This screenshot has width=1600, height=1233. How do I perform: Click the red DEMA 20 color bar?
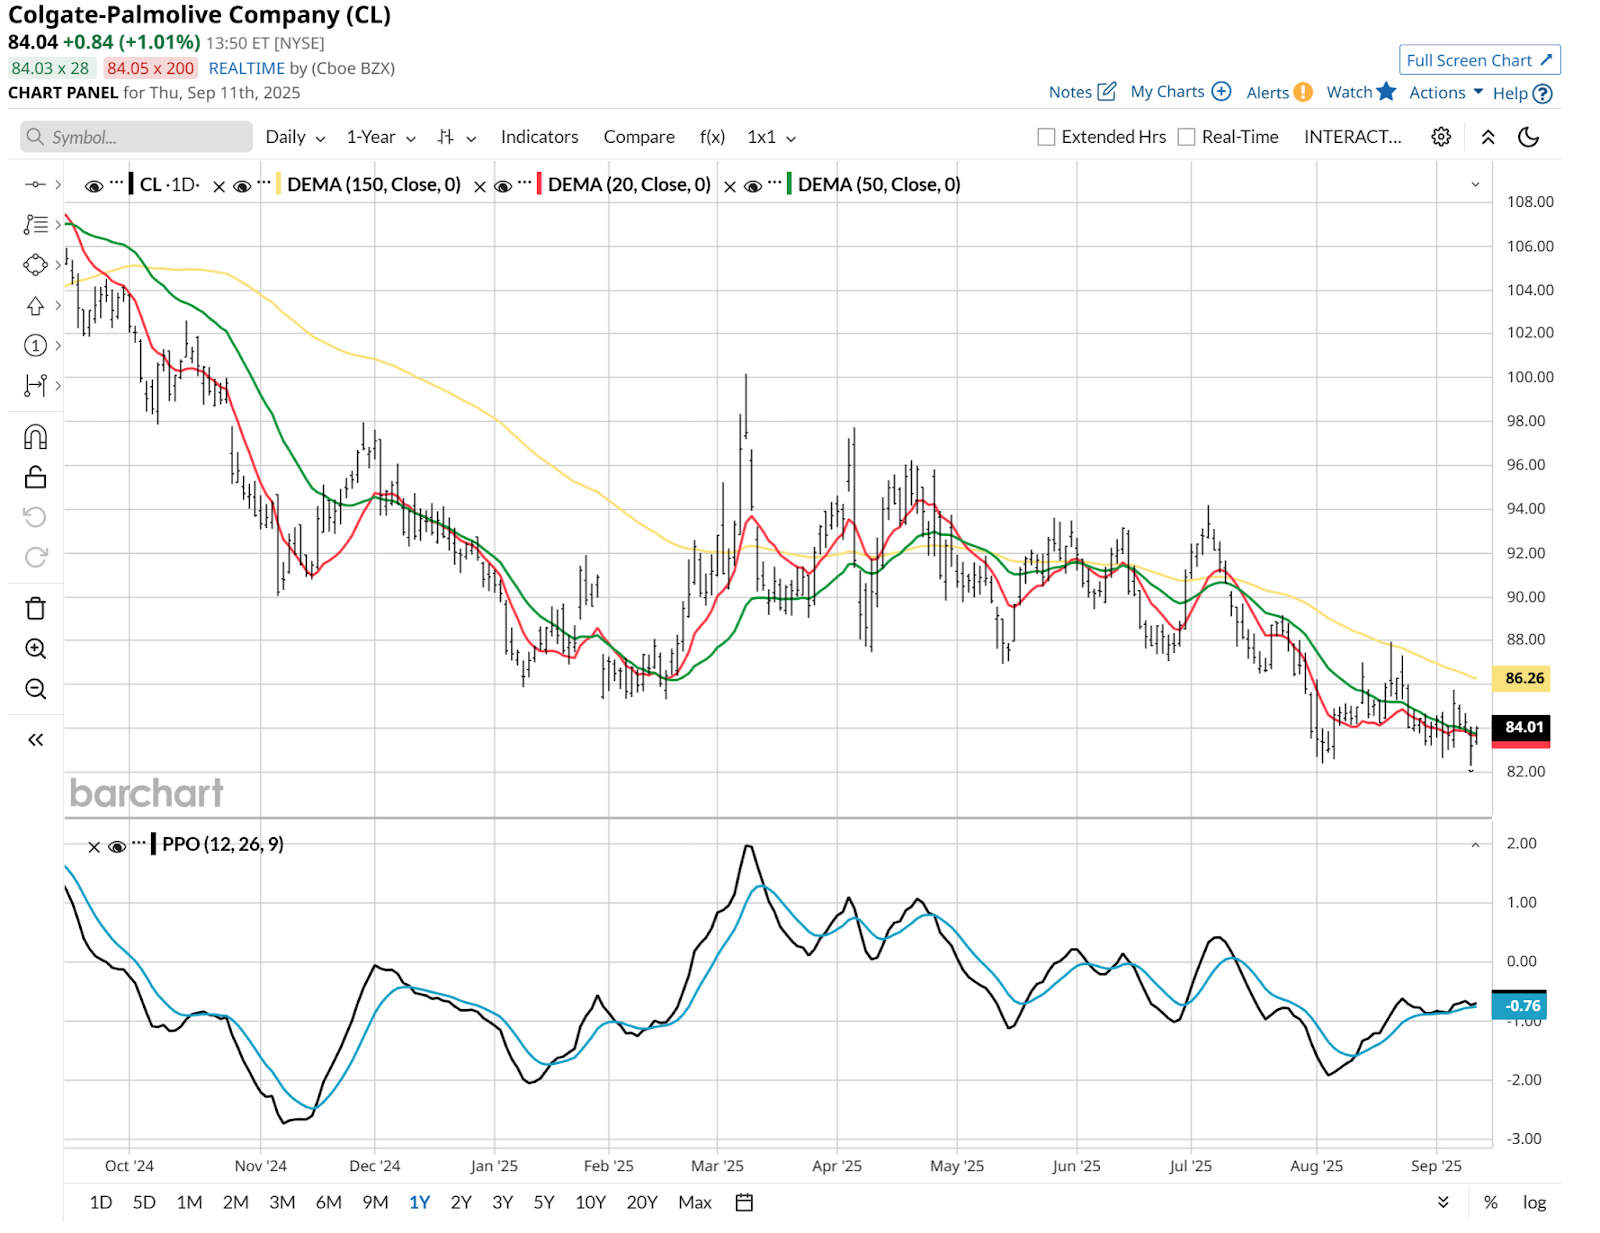539,184
